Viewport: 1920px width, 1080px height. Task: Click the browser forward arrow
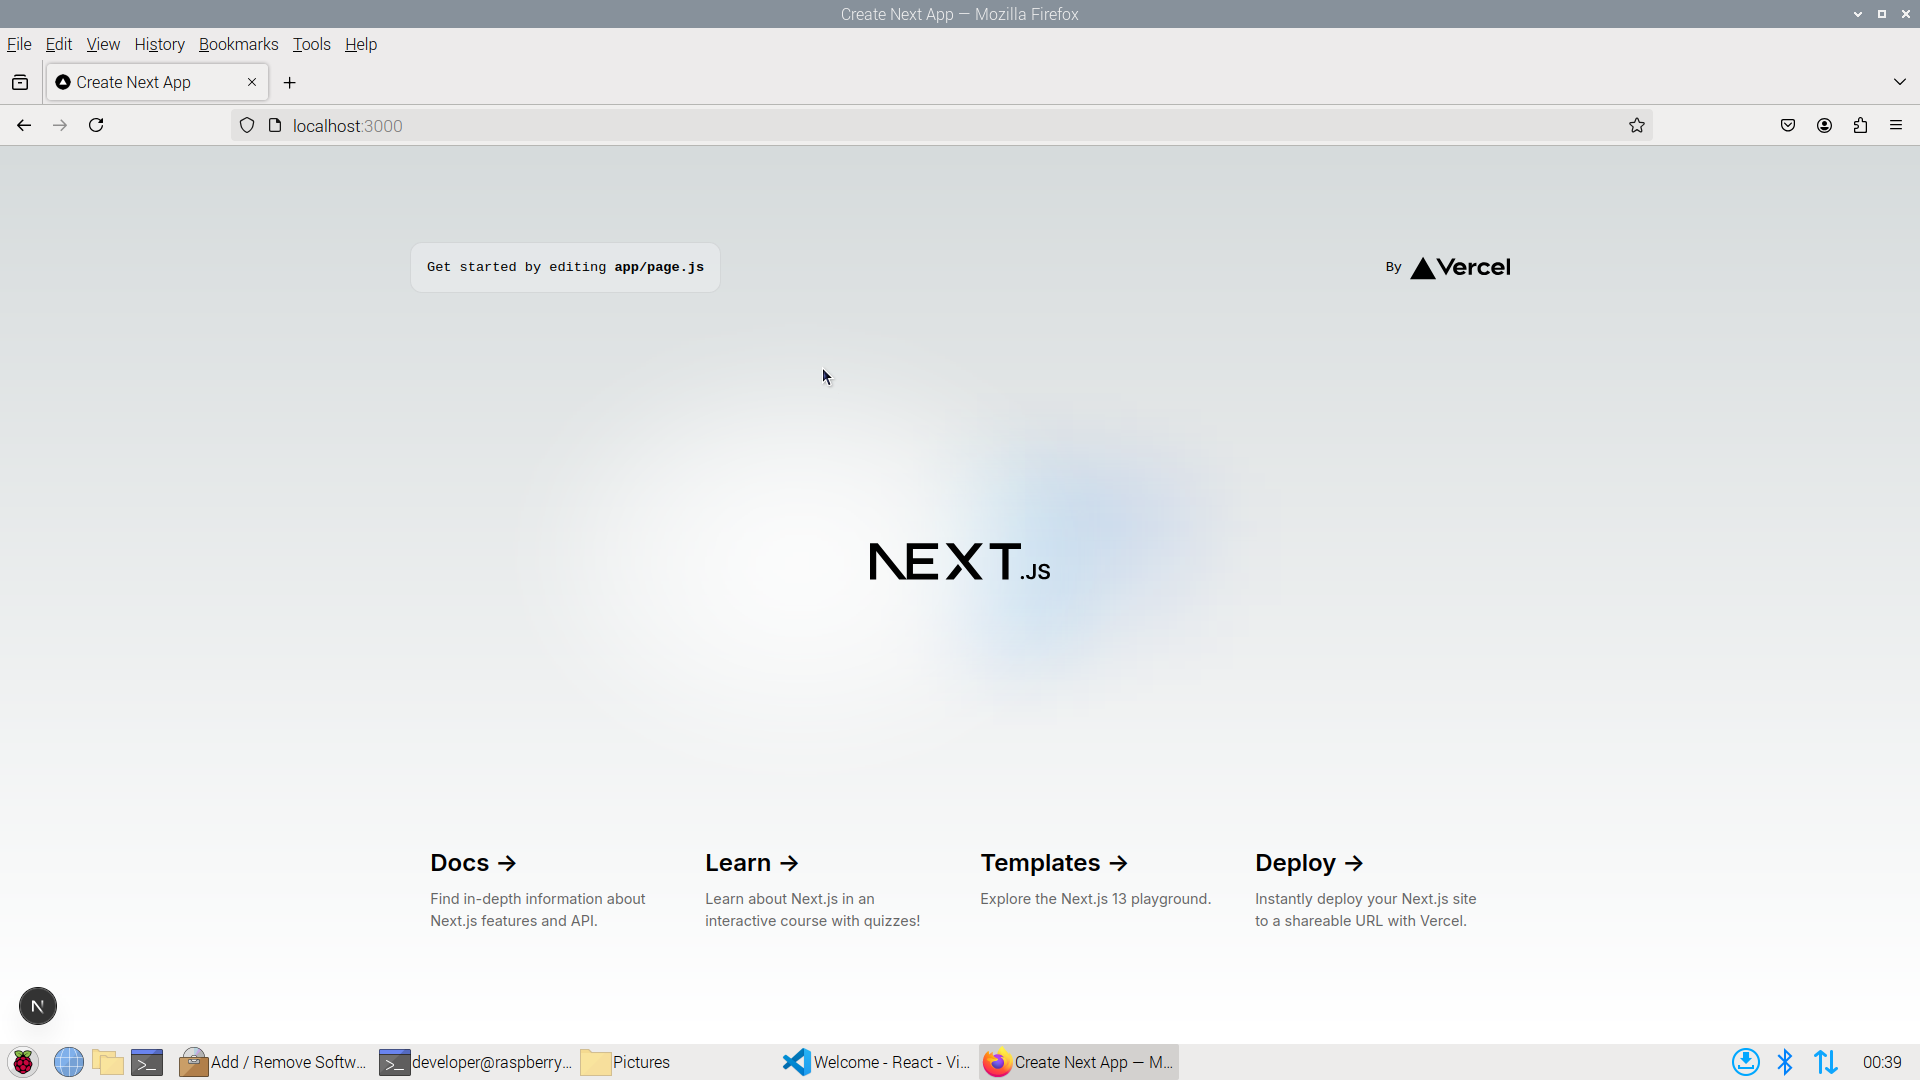(x=60, y=125)
